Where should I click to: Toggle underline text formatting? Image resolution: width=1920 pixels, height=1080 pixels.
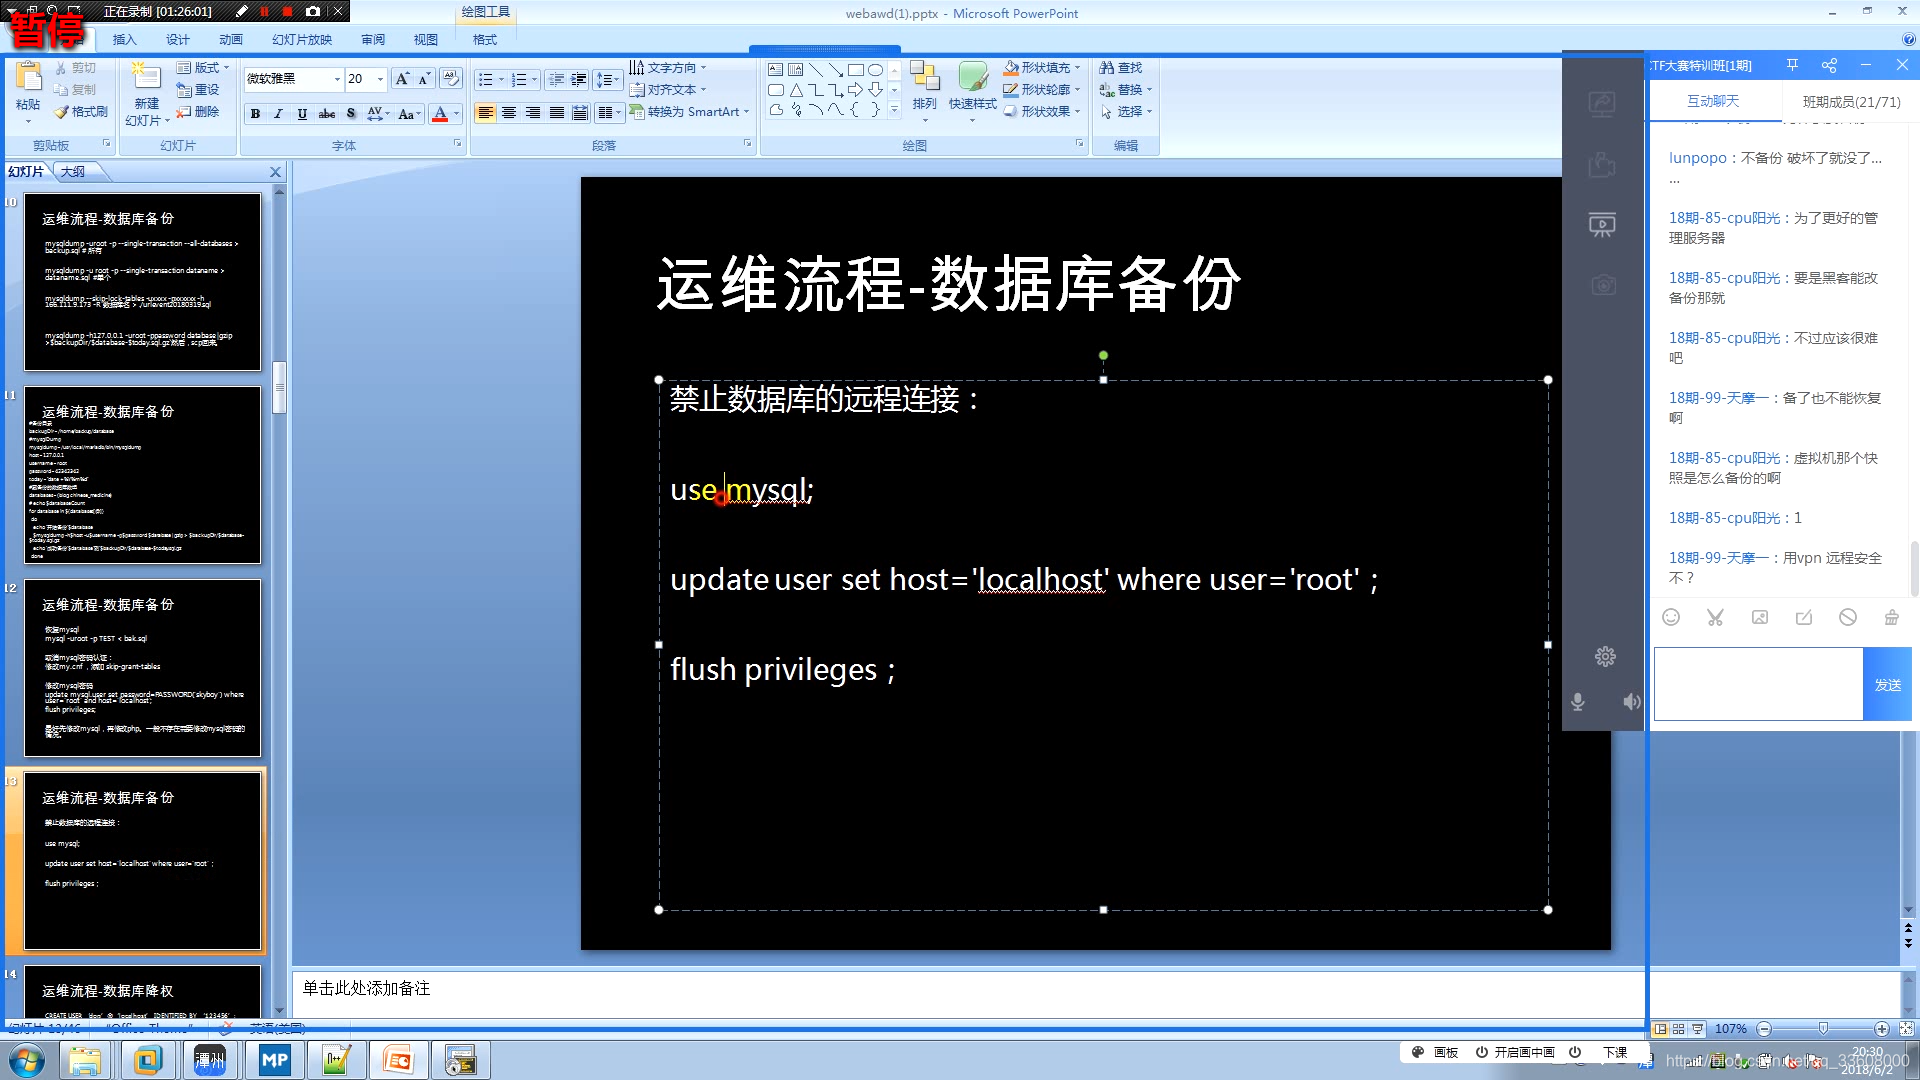click(302, 114)
